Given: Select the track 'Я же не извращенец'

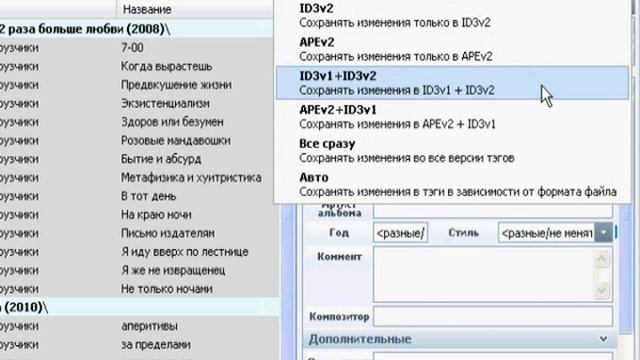Looking at the screenshot, I should point(173,270).
